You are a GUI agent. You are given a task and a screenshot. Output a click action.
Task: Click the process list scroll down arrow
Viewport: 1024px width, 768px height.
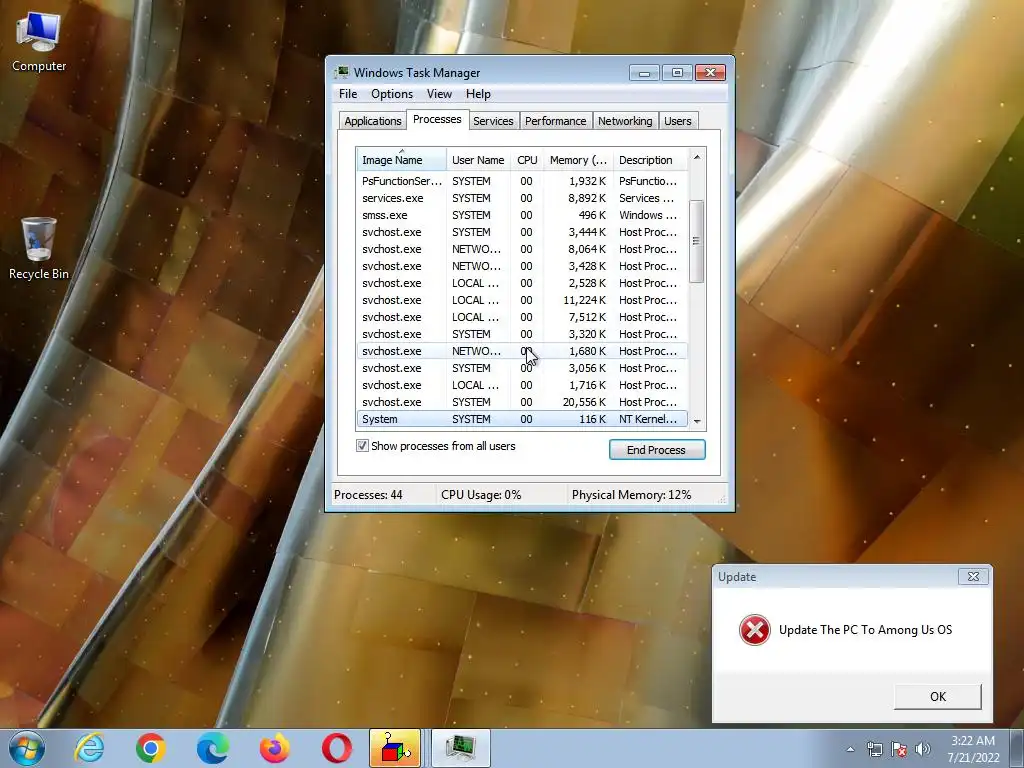click(697, 421)
